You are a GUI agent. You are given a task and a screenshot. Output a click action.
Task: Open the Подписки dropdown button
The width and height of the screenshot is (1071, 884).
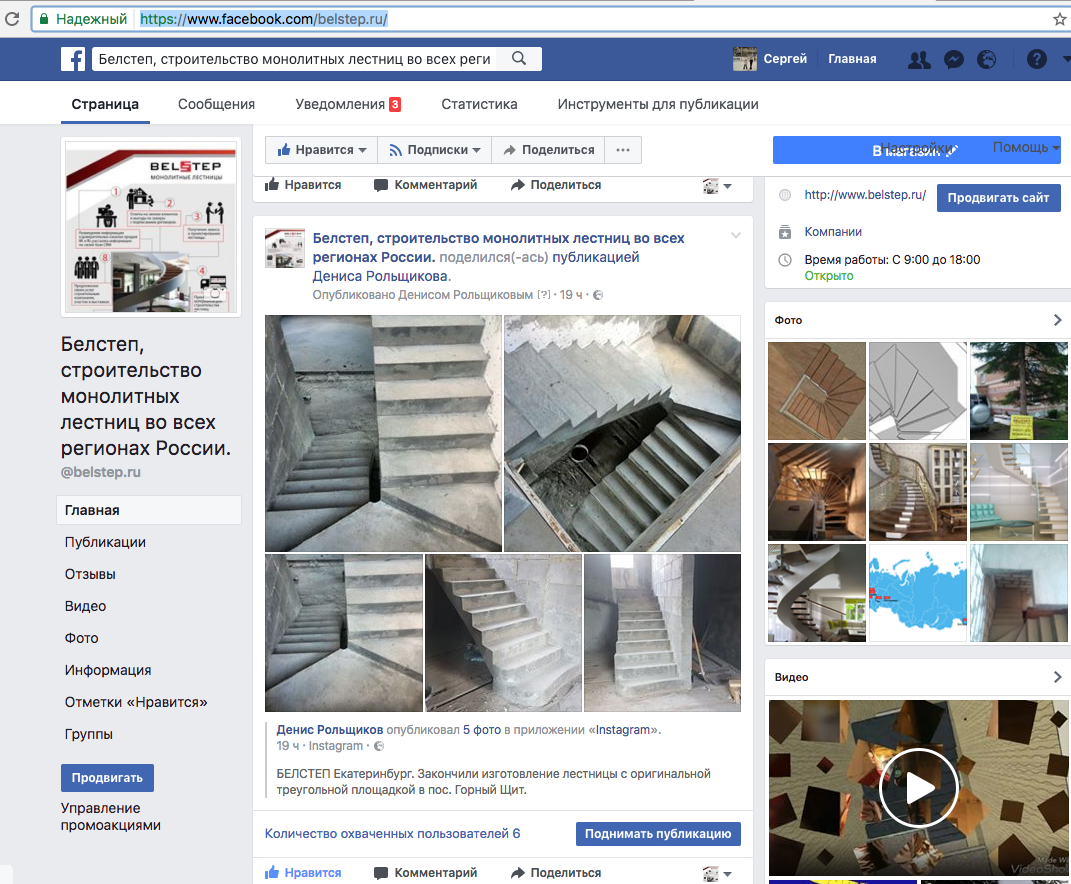click(434, 150)
